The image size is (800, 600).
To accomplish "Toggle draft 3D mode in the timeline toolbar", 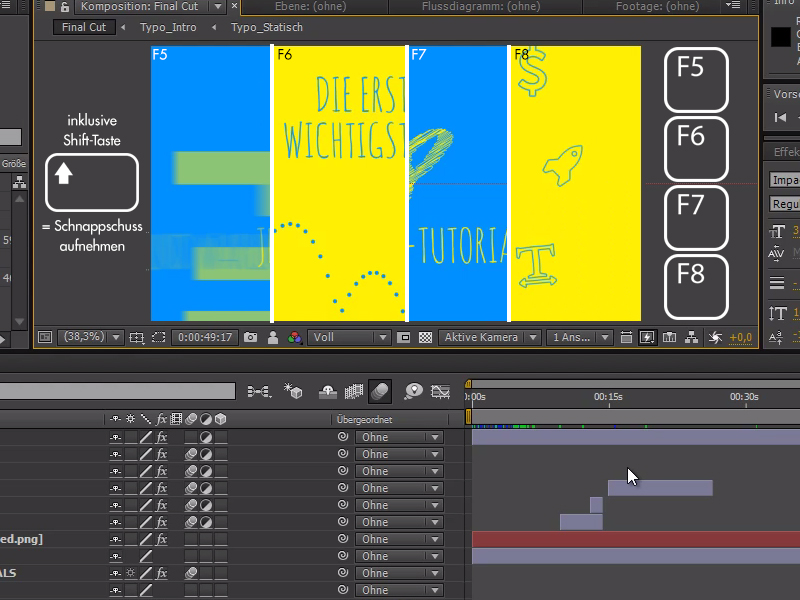I will tap(294, 391).
